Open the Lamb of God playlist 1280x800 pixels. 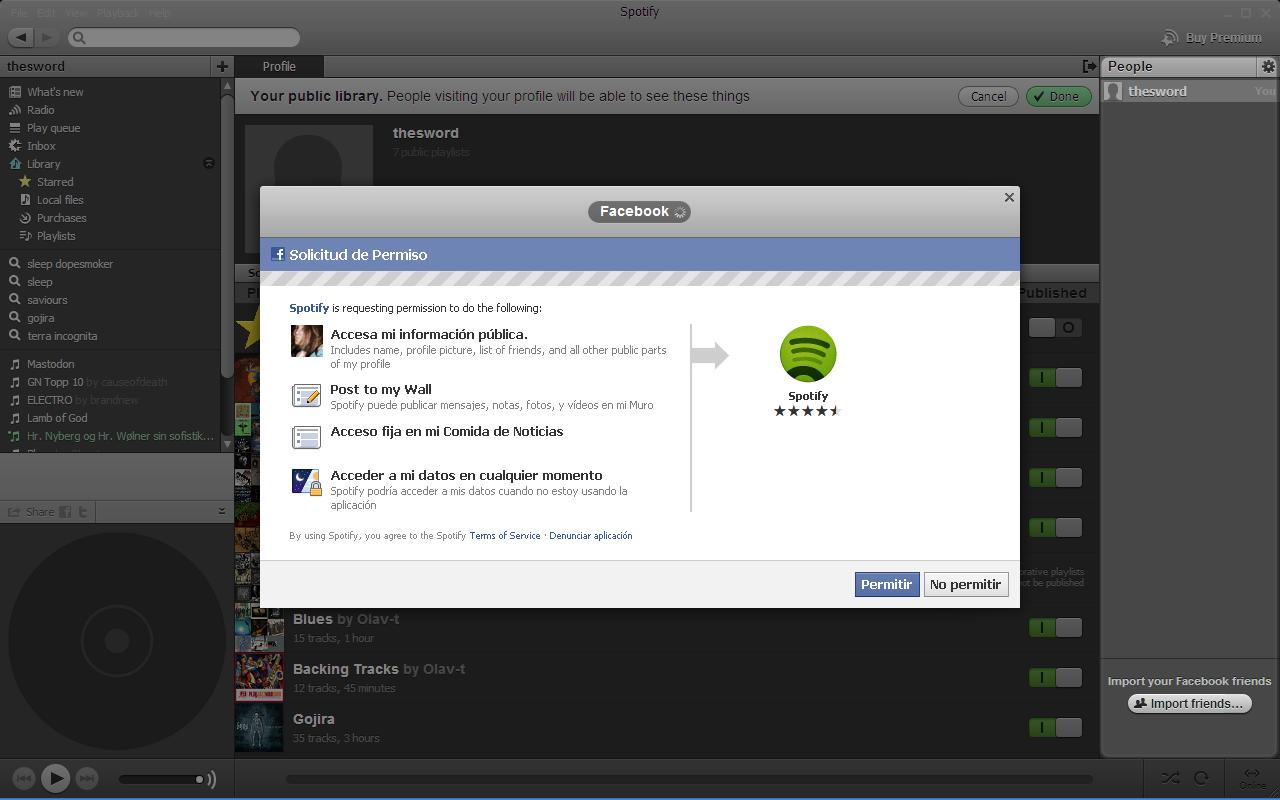point(57,418)
